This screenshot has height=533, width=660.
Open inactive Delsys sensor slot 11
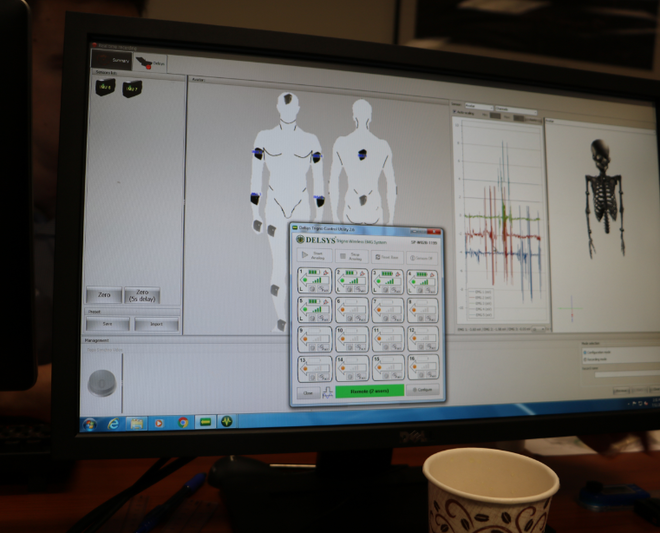[388, 339]
